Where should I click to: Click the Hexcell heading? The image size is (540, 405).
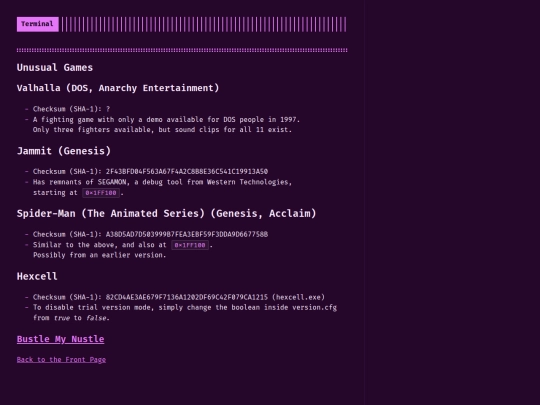click(37, 276)
